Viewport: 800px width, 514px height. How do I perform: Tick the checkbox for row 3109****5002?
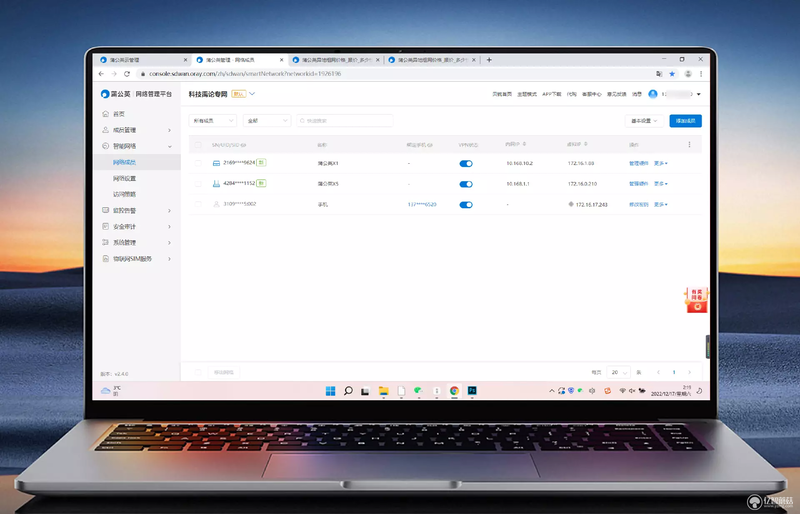tap(198, 204)
